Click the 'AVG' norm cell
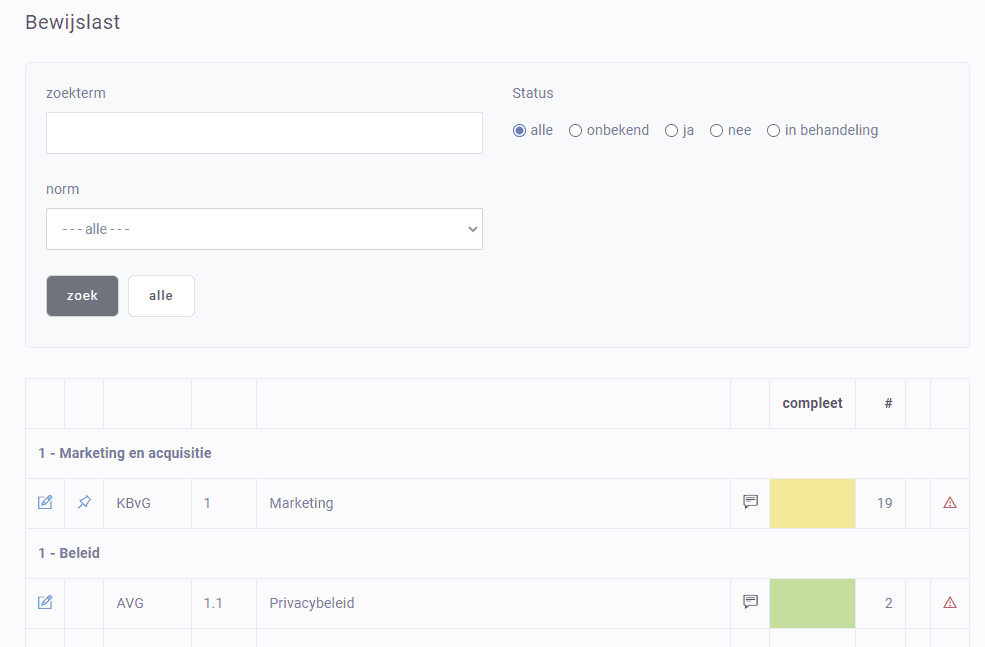985x647 pixels. point(130,603)
